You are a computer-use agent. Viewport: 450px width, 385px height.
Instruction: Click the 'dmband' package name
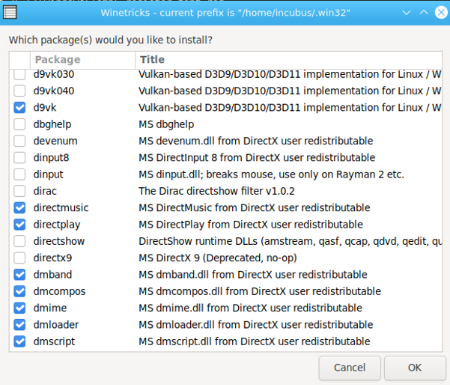pos(53,274)
